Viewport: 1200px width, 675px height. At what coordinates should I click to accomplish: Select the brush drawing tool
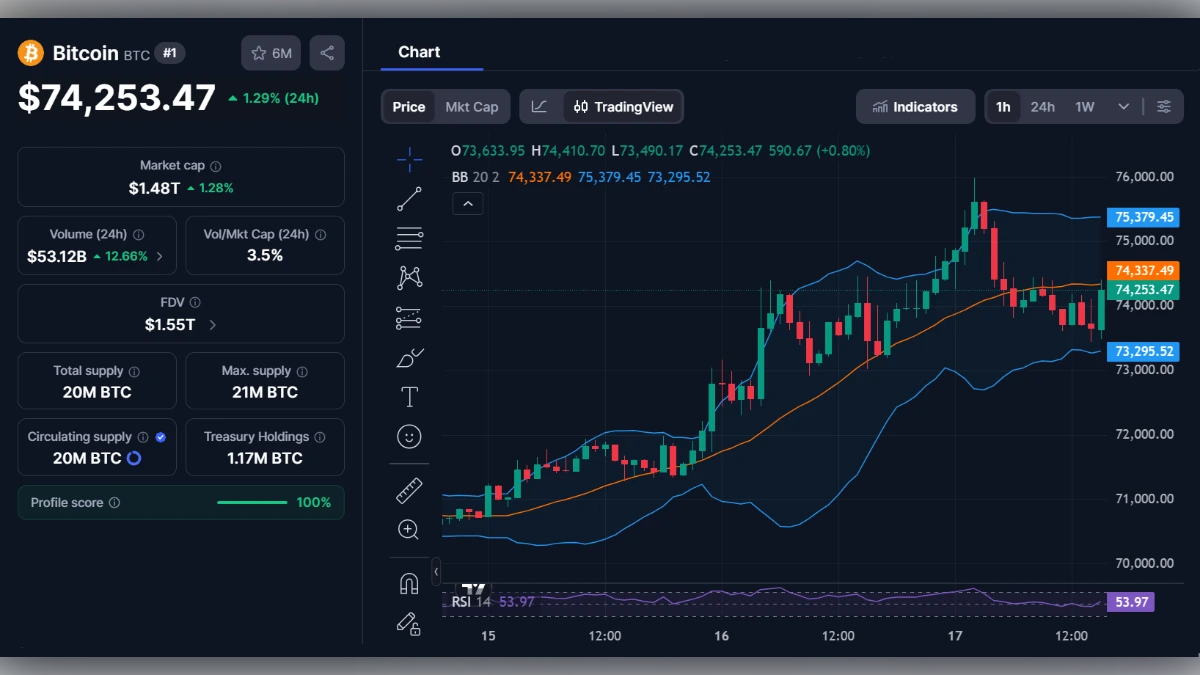pos(409,357)
